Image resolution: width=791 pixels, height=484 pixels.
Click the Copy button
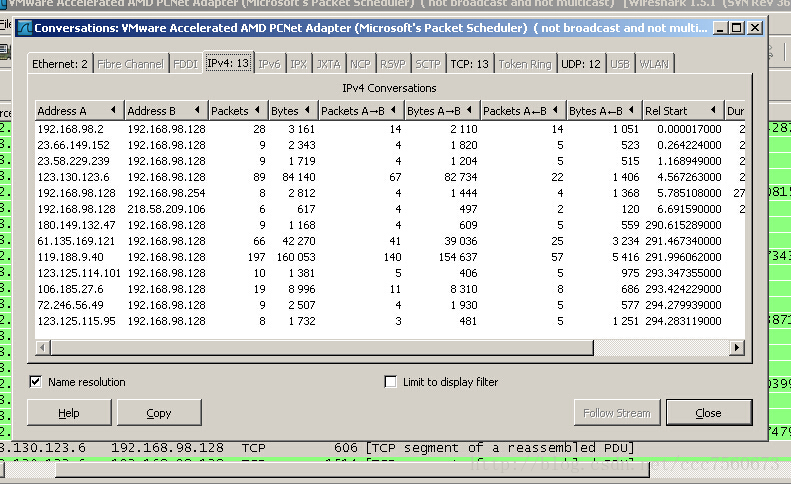(159, 413)
